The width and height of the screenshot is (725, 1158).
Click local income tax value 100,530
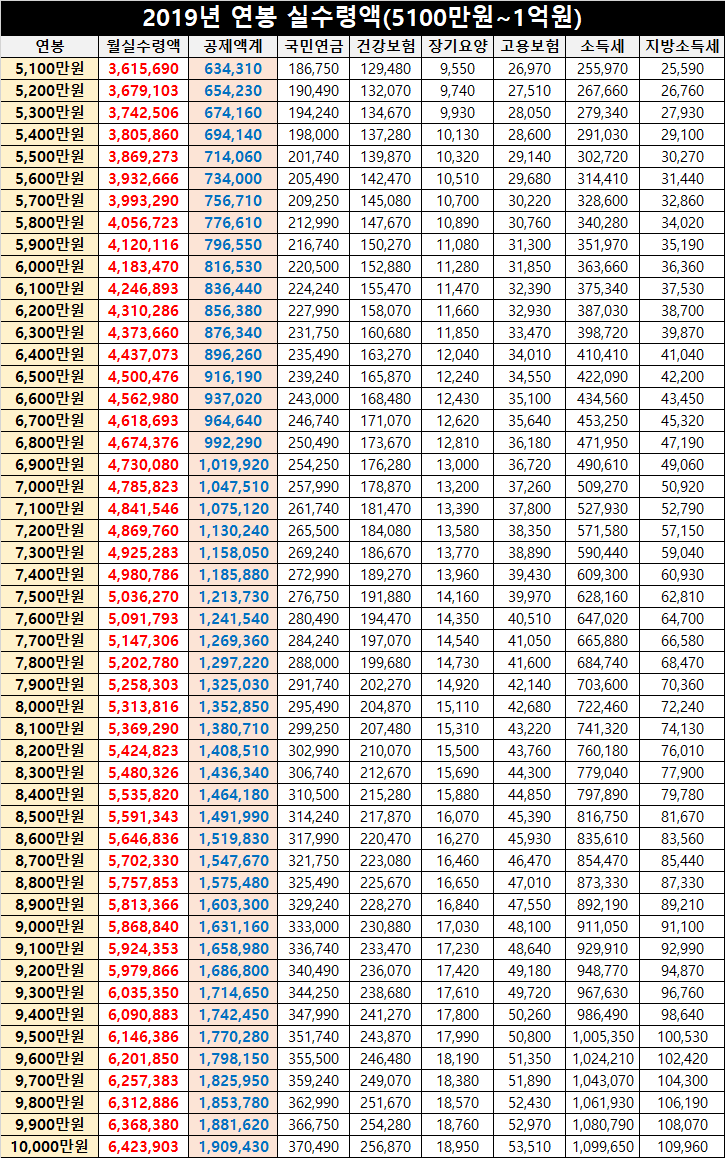tap(682, 1037)
